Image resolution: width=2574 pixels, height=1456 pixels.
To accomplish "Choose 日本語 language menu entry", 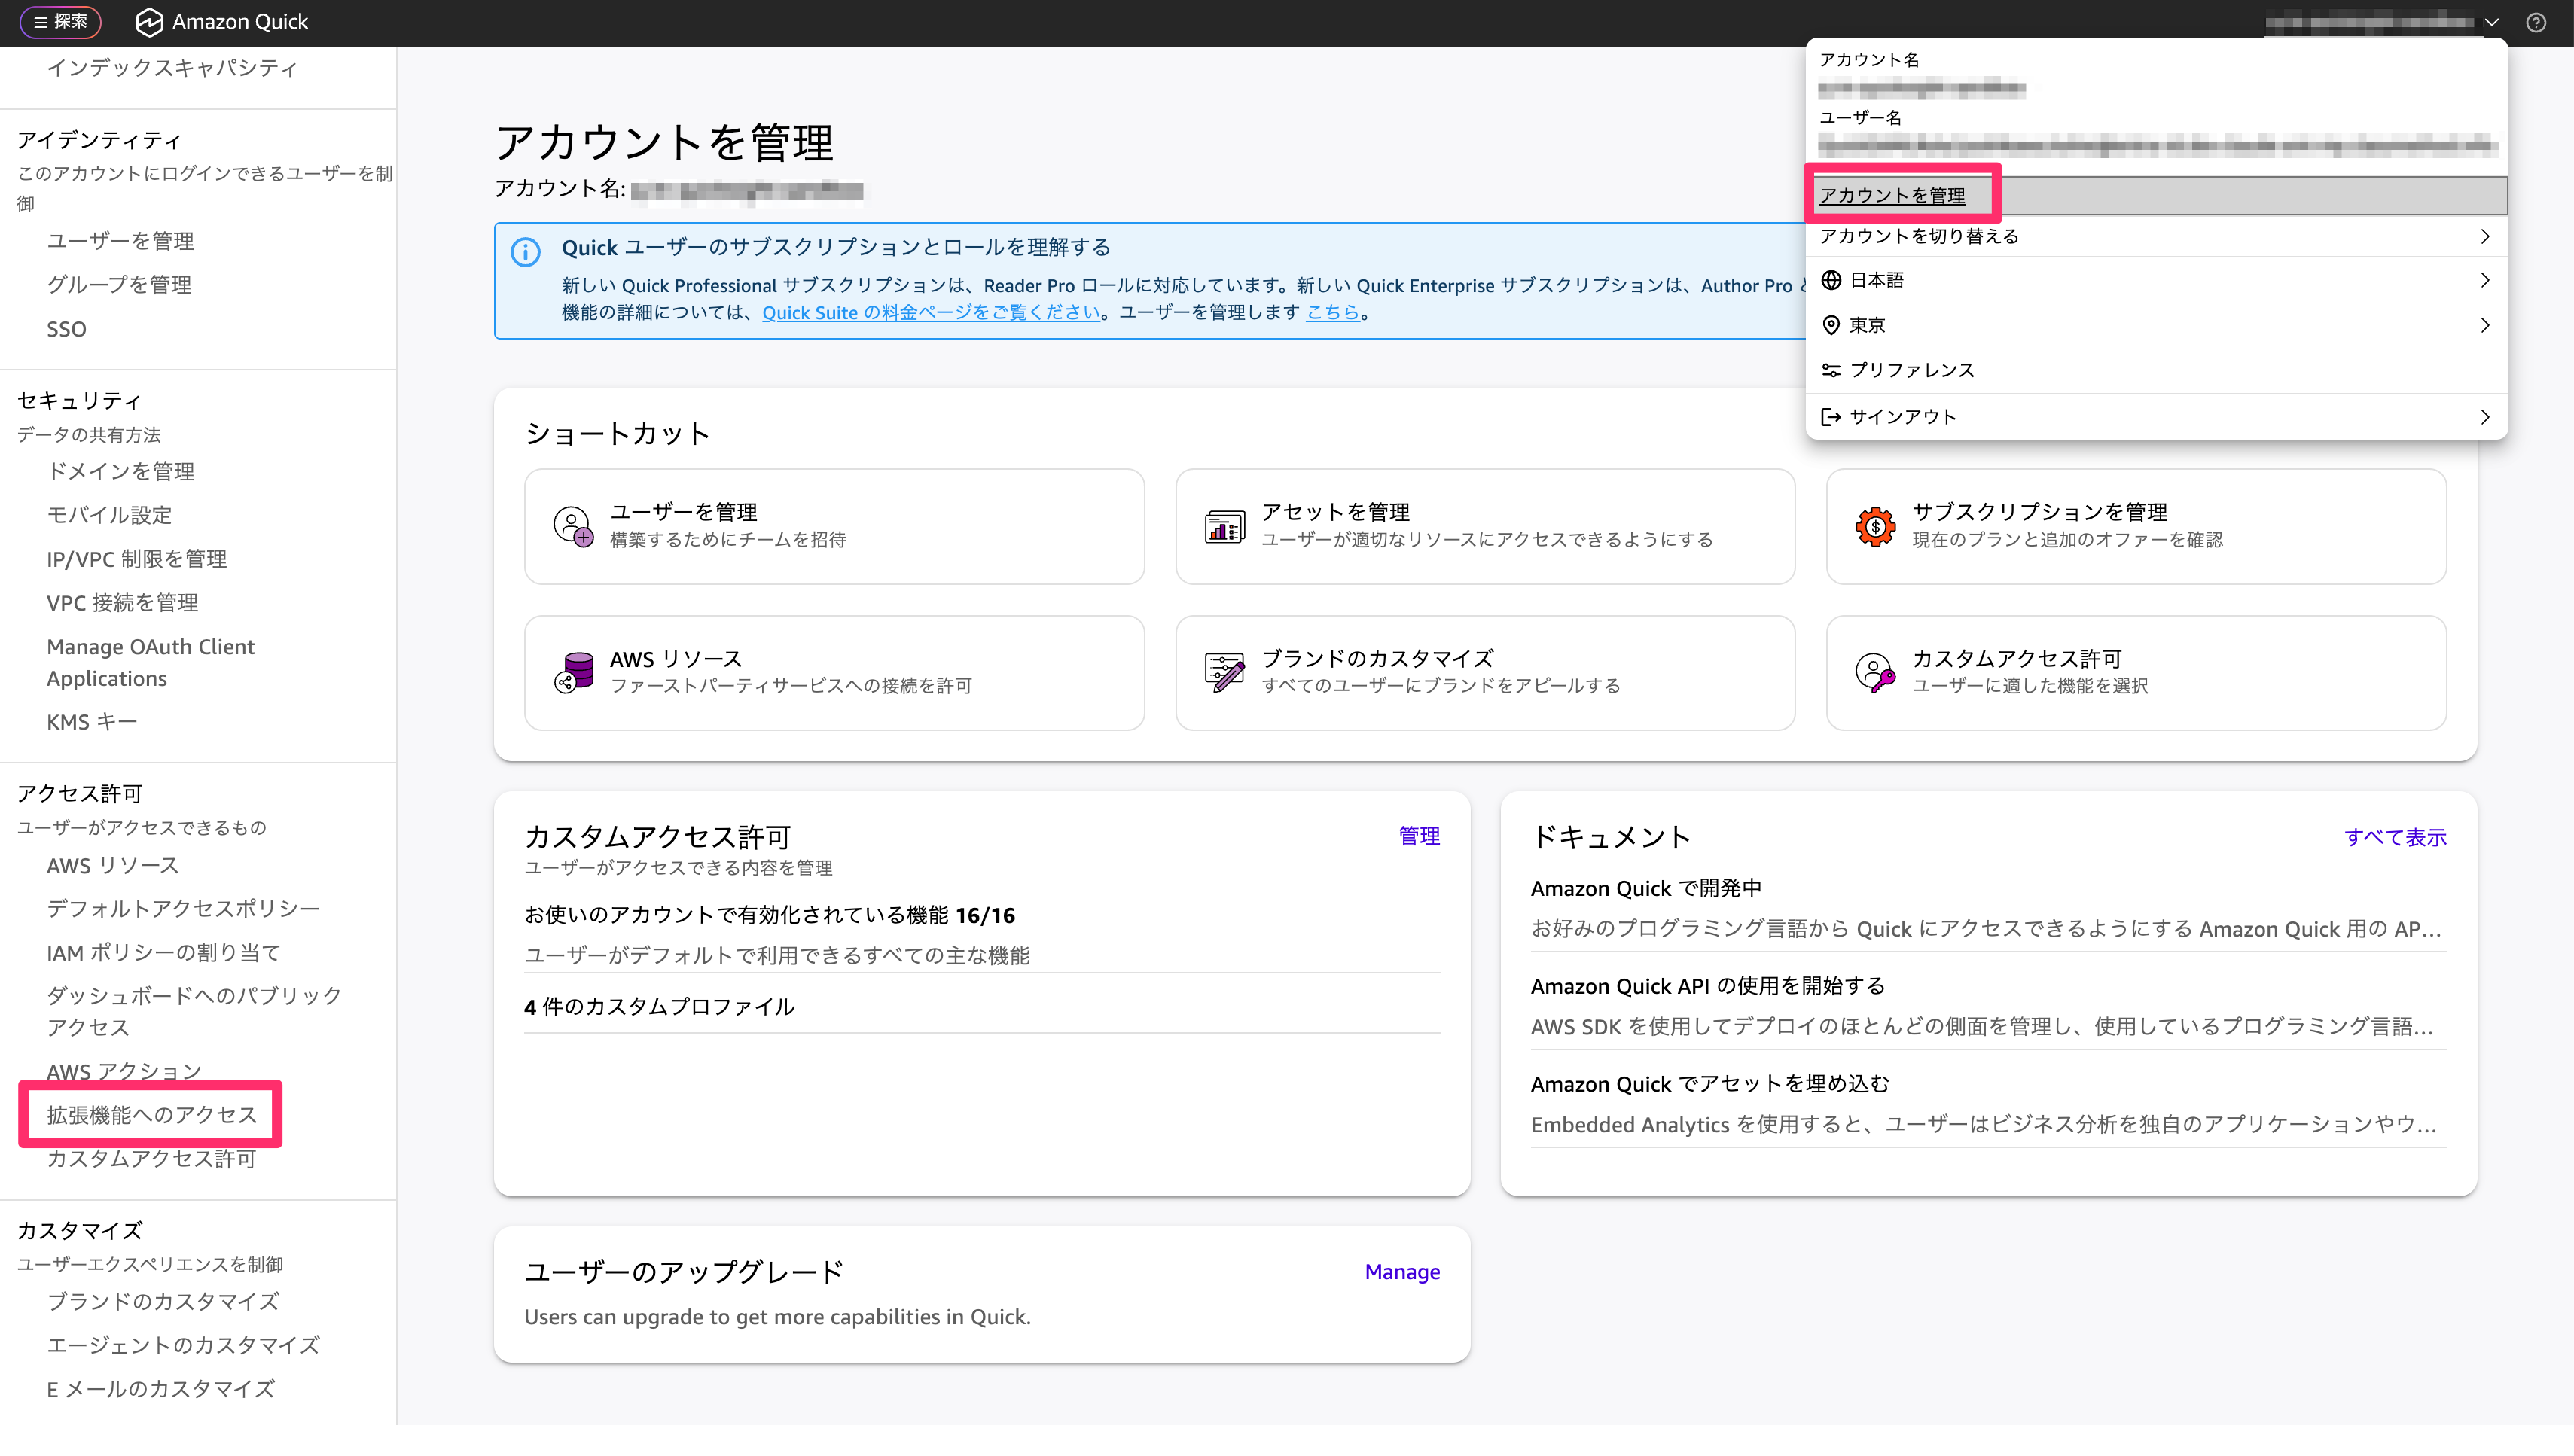I will coord(2156,280).
